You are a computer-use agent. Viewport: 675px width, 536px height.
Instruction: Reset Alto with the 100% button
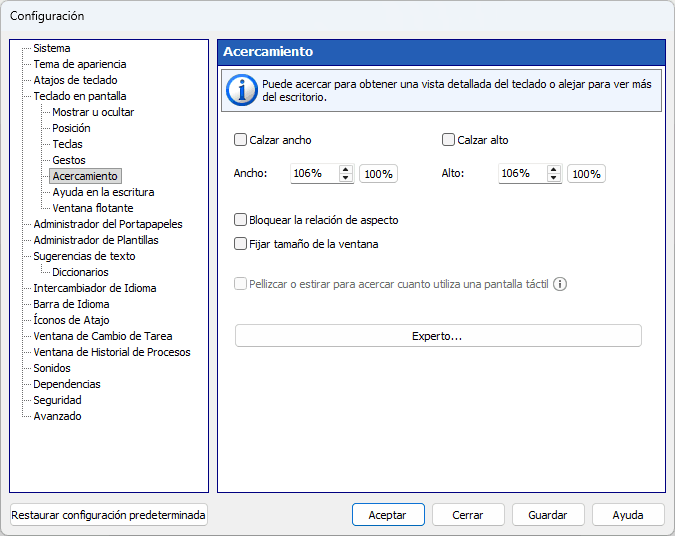(x=586, y=174)
